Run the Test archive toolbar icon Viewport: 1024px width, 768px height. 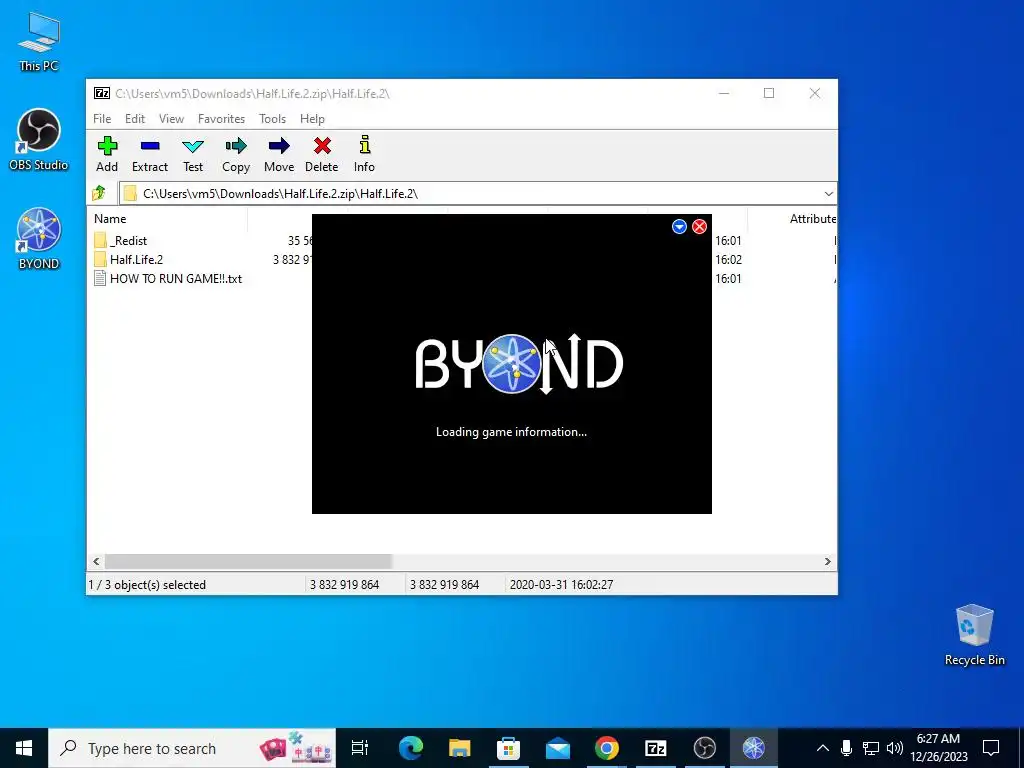pyautogui.click(x=193, y=155)
